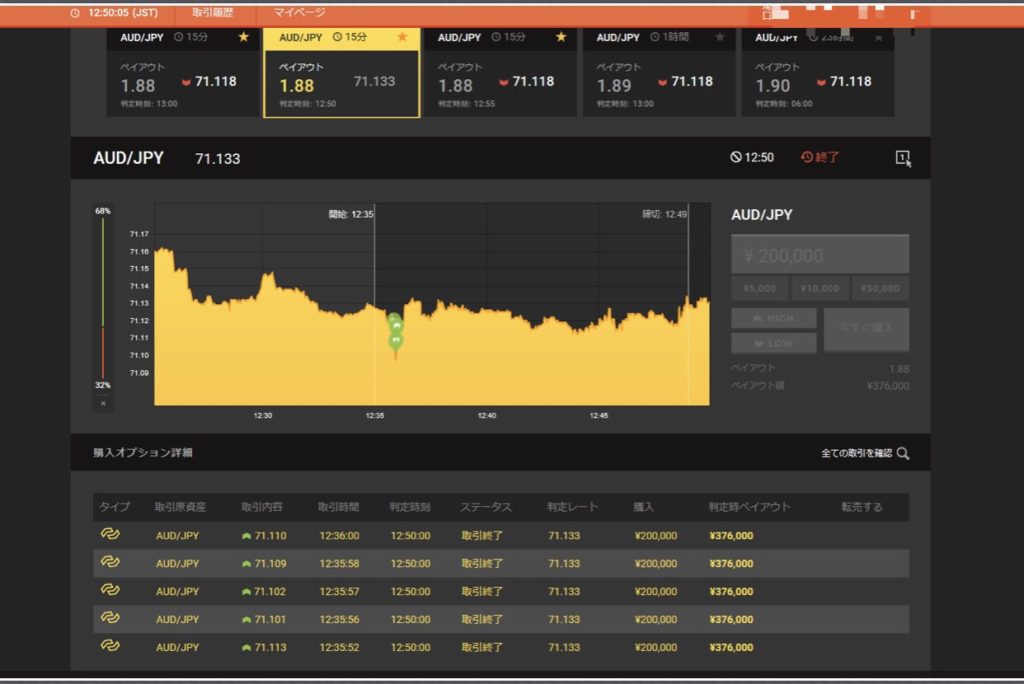Image resolution: width=1024 pixels, height=684 pixels.
Task: Toggle the star on the highlighted 12:50 card
Action: tap(402, 37)
